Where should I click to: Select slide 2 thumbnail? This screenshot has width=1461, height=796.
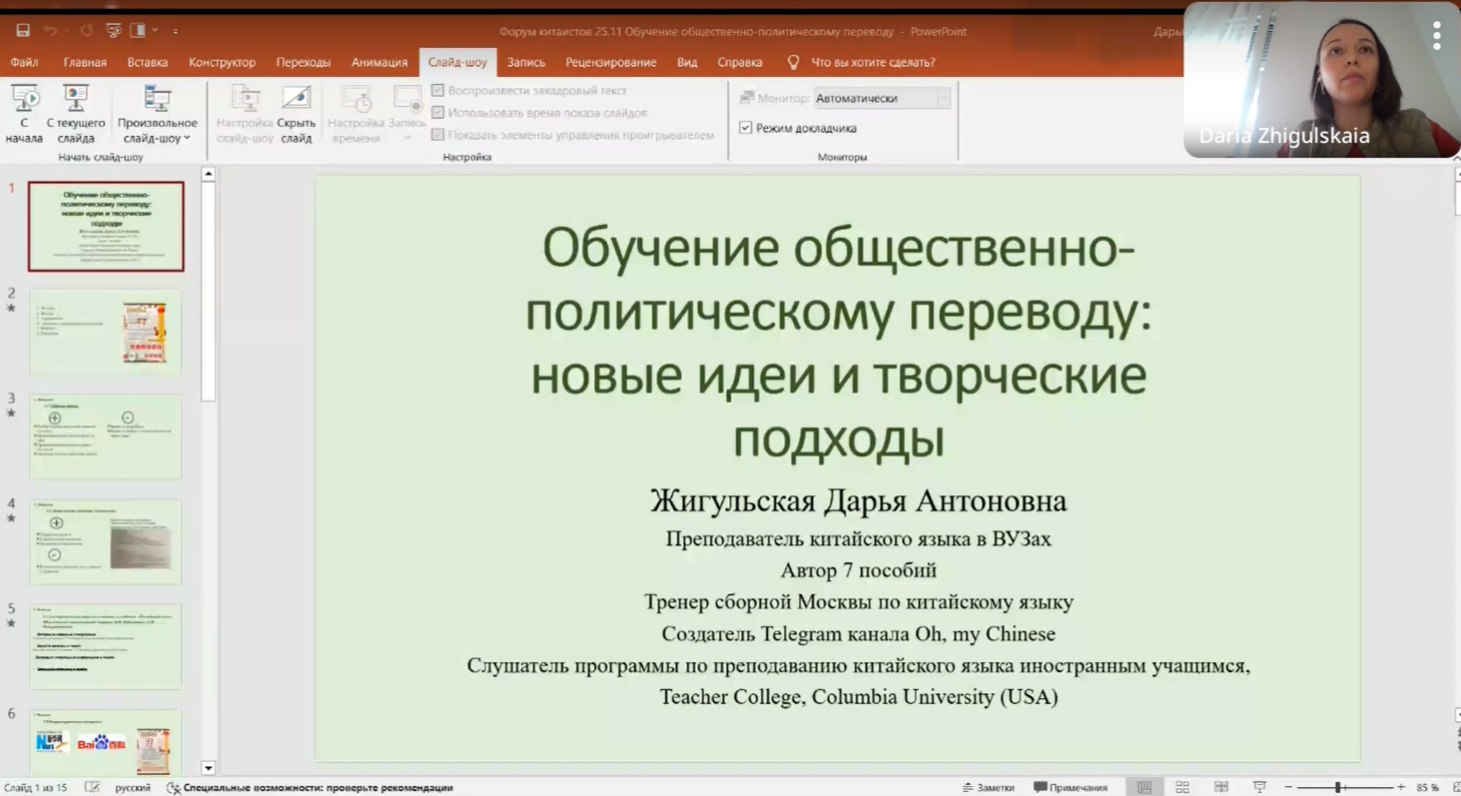pyautogui.click(x=106, y=332)
